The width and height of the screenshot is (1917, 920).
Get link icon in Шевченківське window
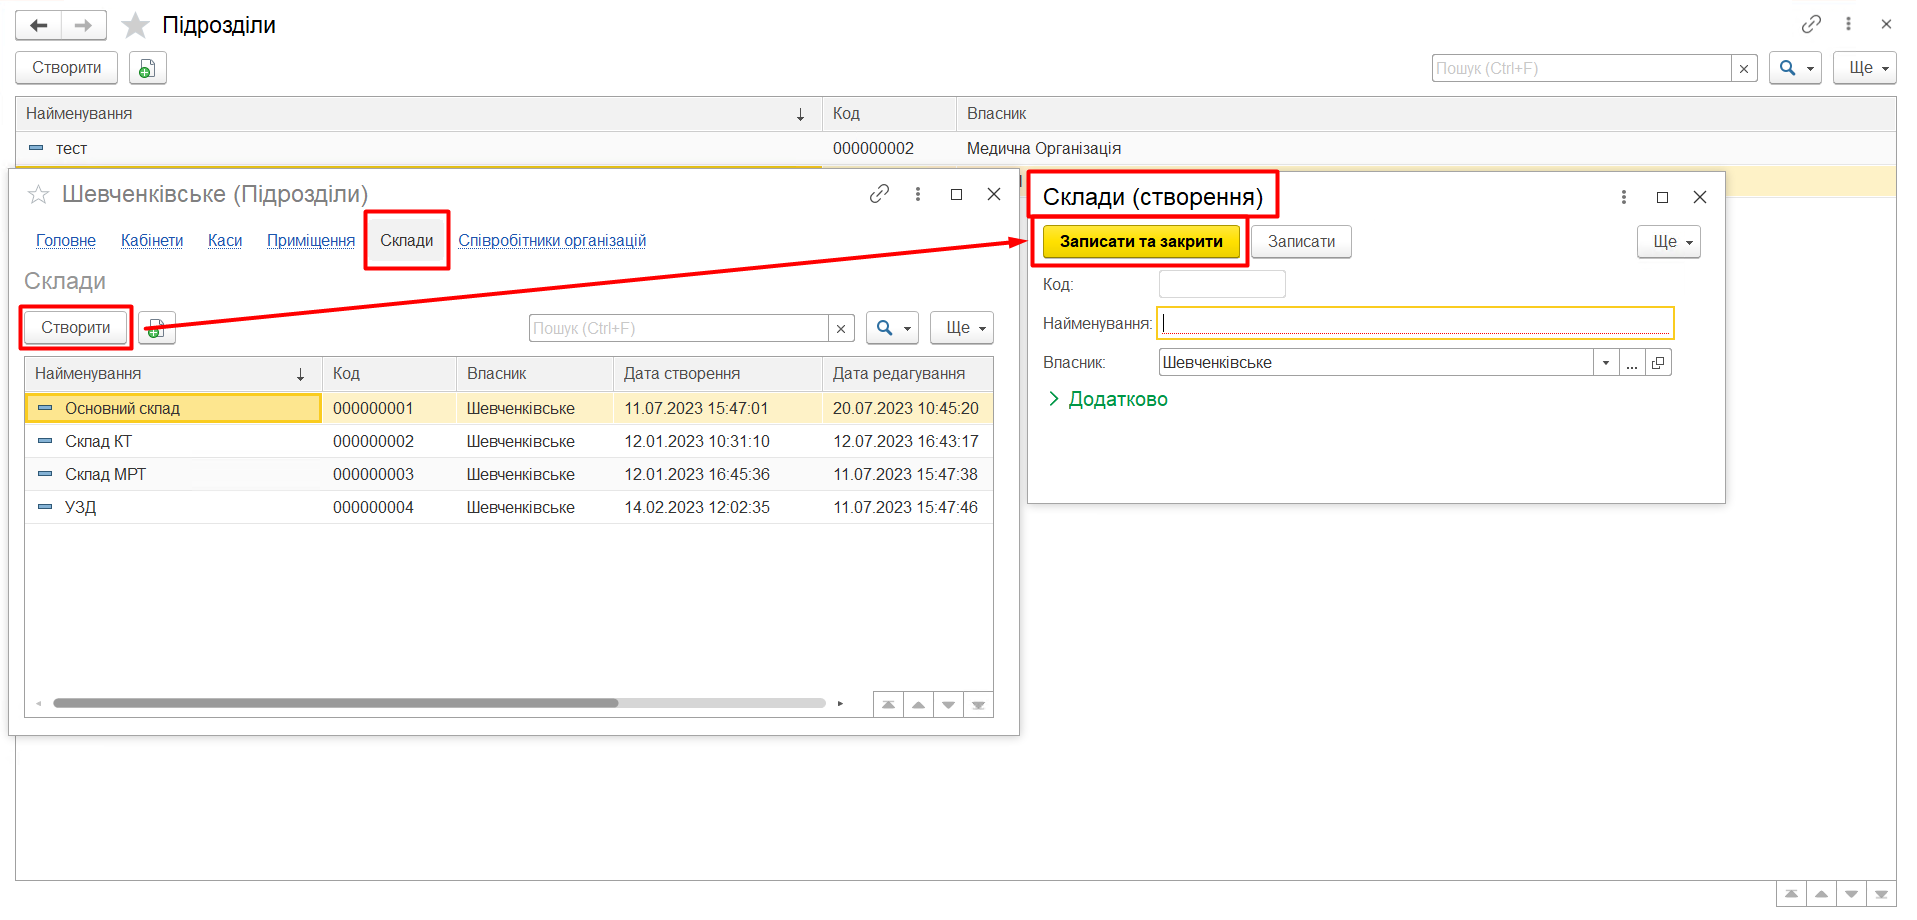pyautogui.click(x=879, y=194)
